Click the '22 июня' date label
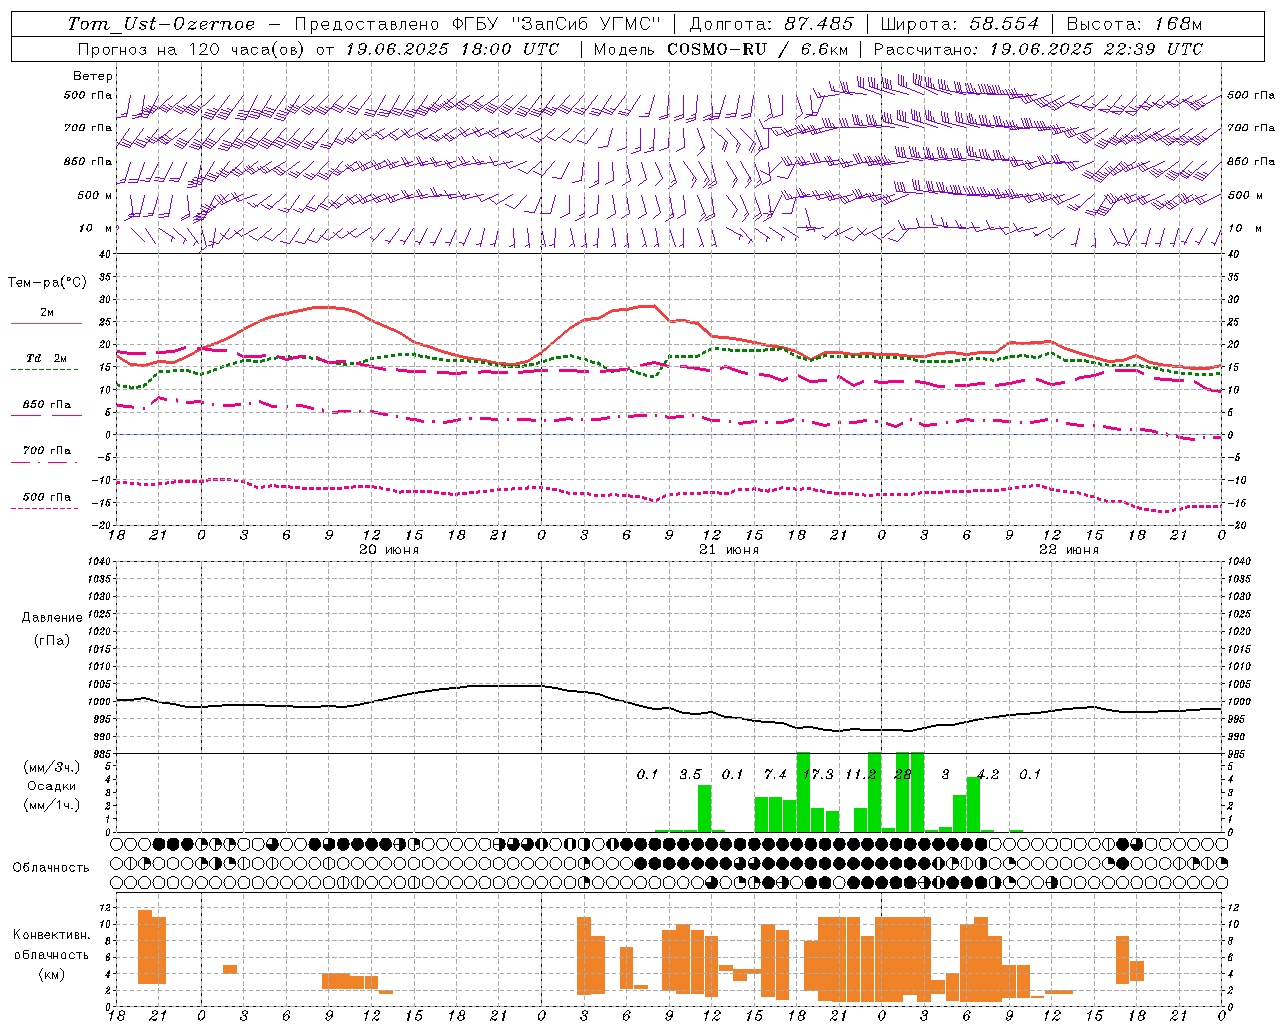Image resolution: width=1280 pixels, height=1024 pixels. 1069,550
